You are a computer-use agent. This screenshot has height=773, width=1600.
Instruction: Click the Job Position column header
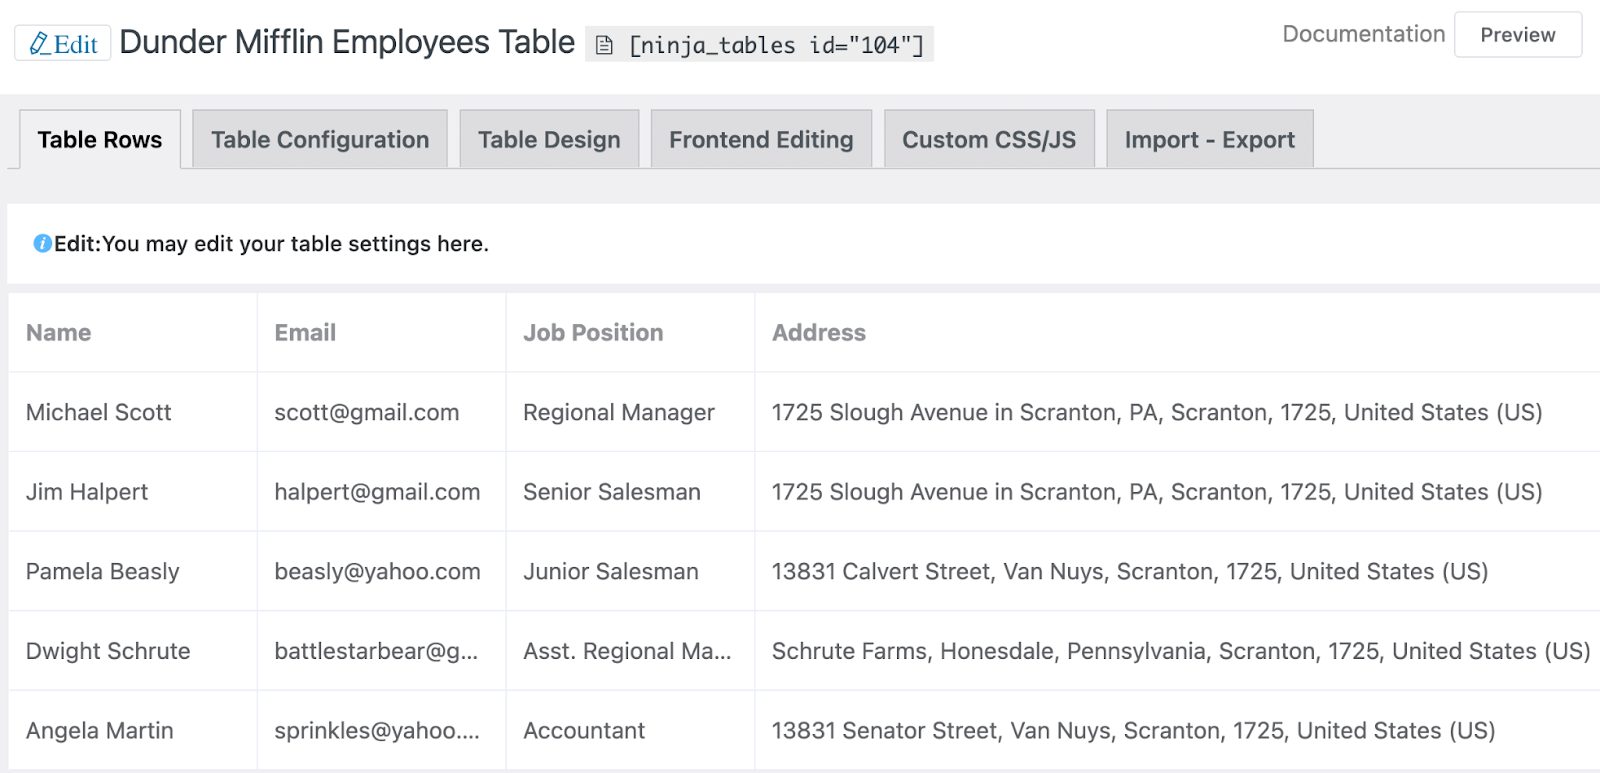[593, 333]
